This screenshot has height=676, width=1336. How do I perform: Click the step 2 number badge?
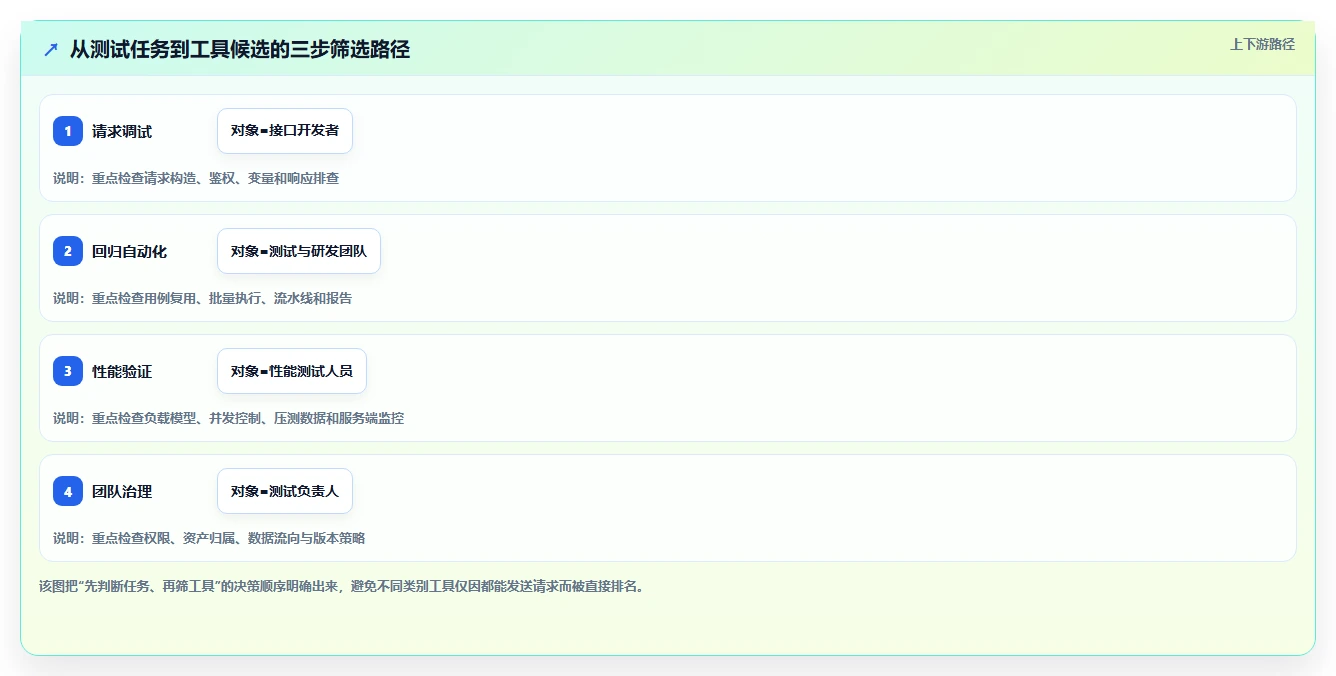(x=68, y=251)
